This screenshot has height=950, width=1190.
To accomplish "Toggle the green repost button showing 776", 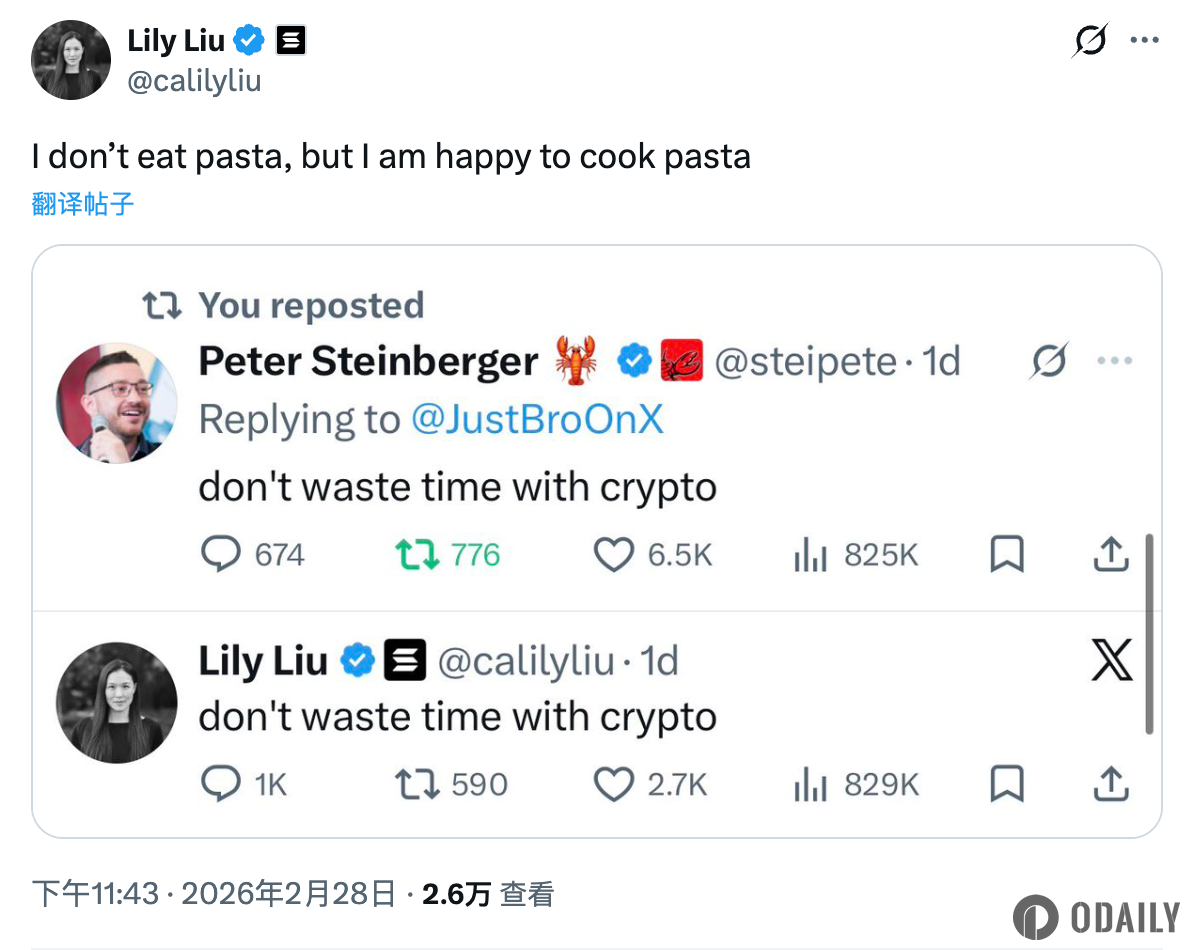I will point(417,555).
